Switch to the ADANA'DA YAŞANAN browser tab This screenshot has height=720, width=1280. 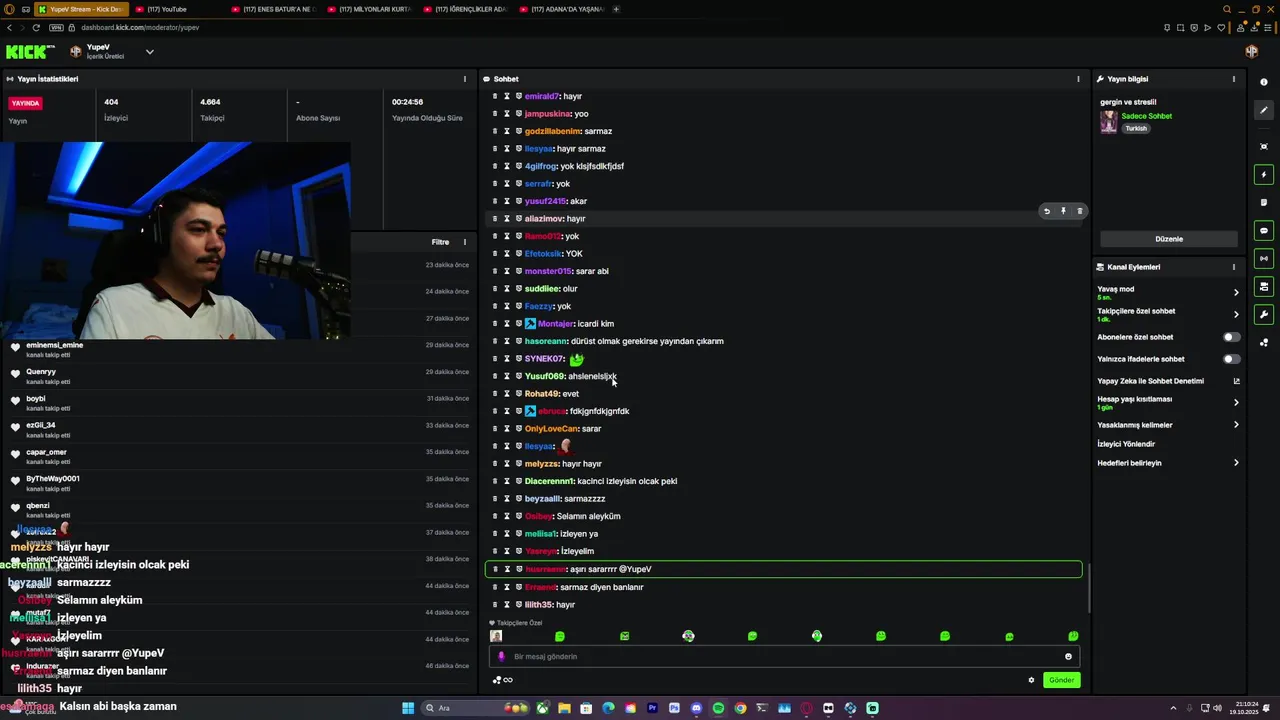pyautogui.click(x=560, y=9)
